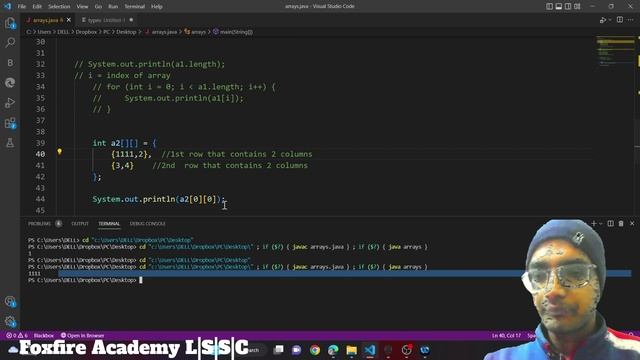Add a new terminal with plus icon
Screen dimensions: 640x360
pyautogui.click(x=594, y=224)
